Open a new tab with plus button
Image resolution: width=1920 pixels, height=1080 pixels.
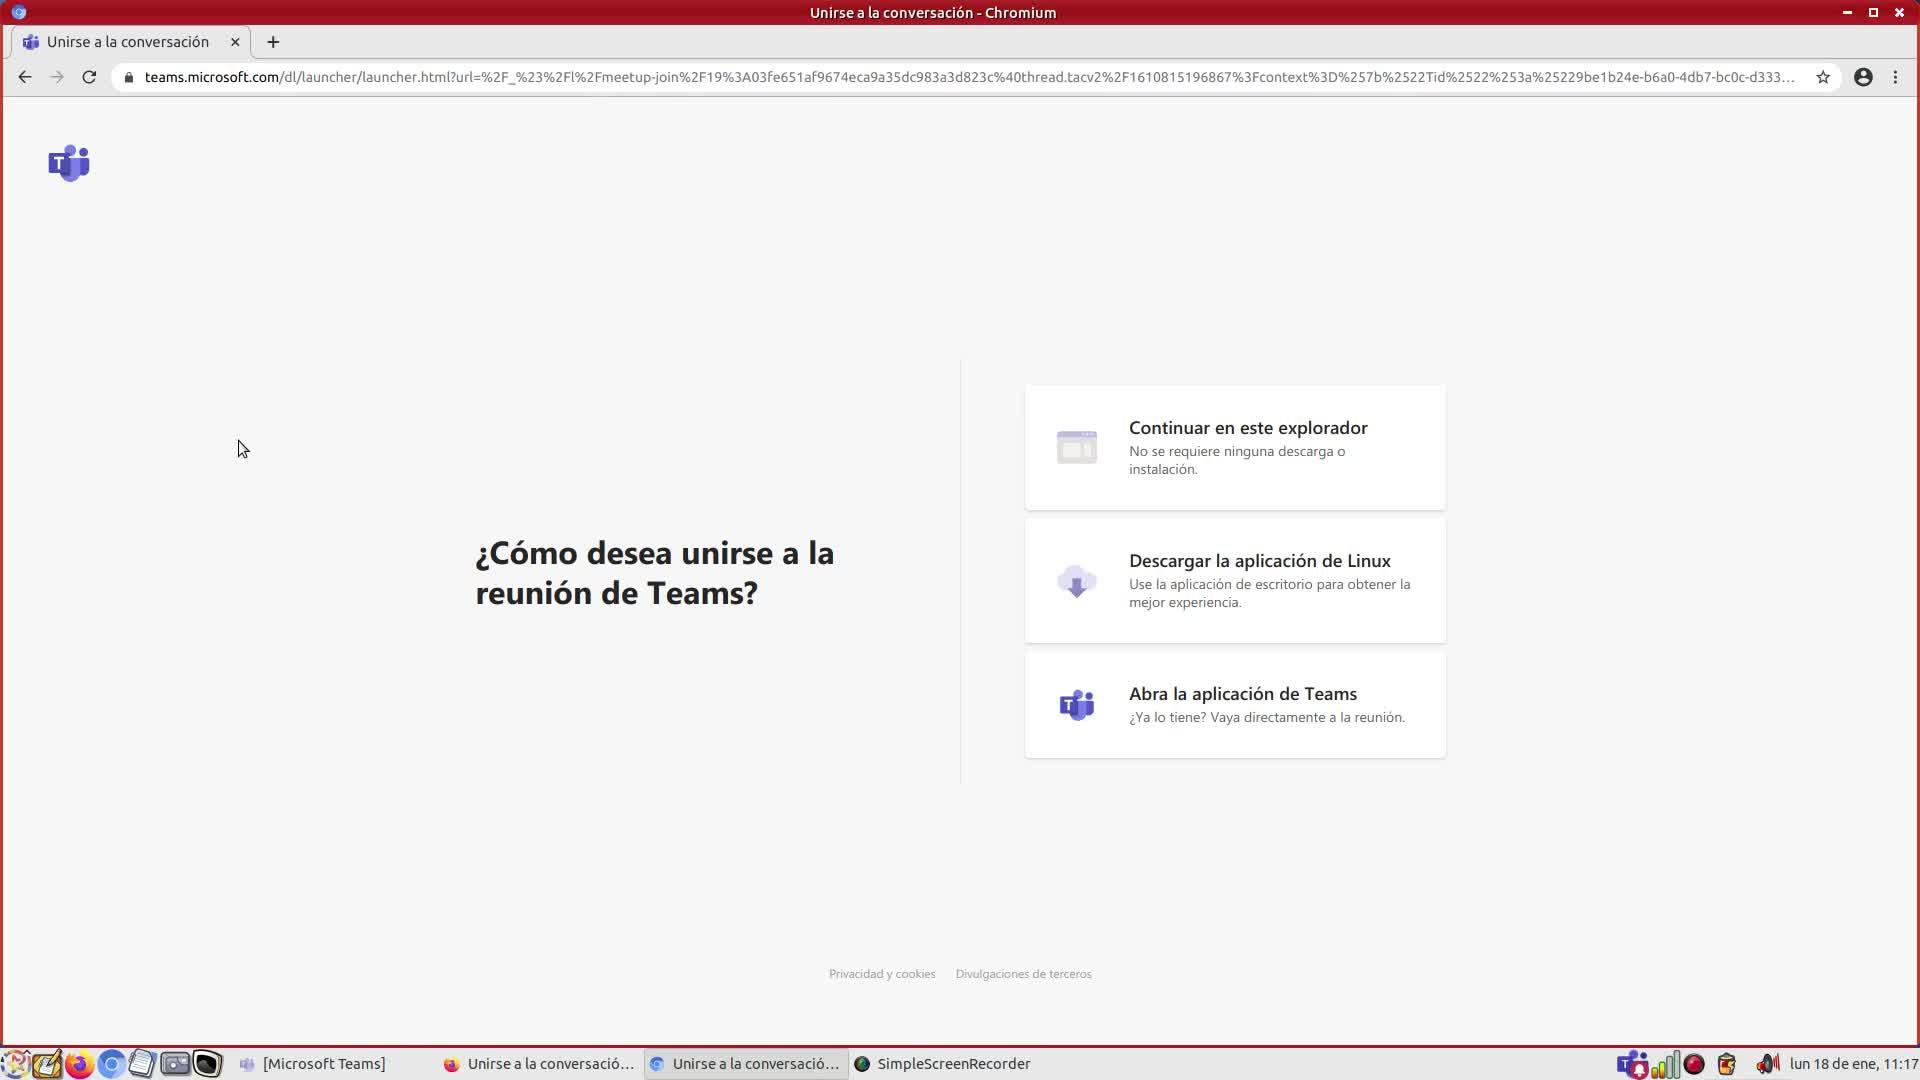coord(273,42)
